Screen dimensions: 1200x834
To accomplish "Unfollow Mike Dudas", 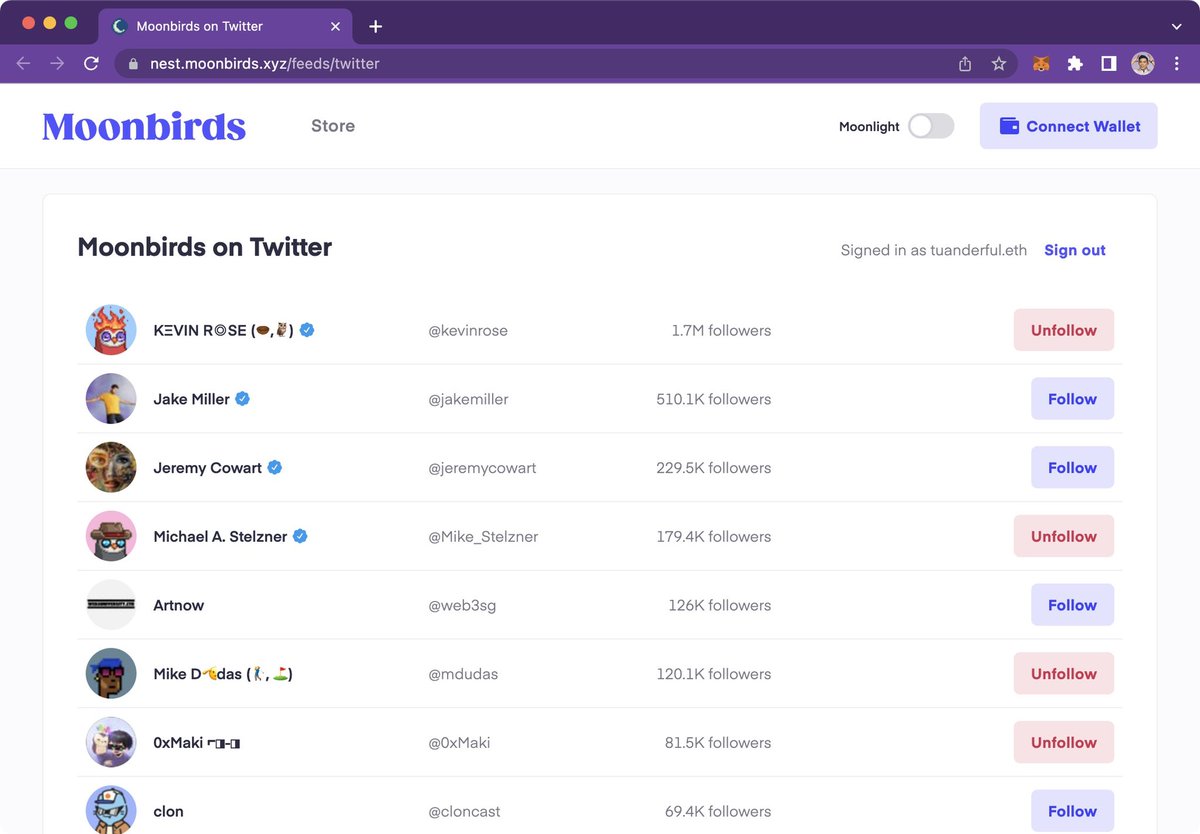I will pyautogui.click(x=1064, y=674).
